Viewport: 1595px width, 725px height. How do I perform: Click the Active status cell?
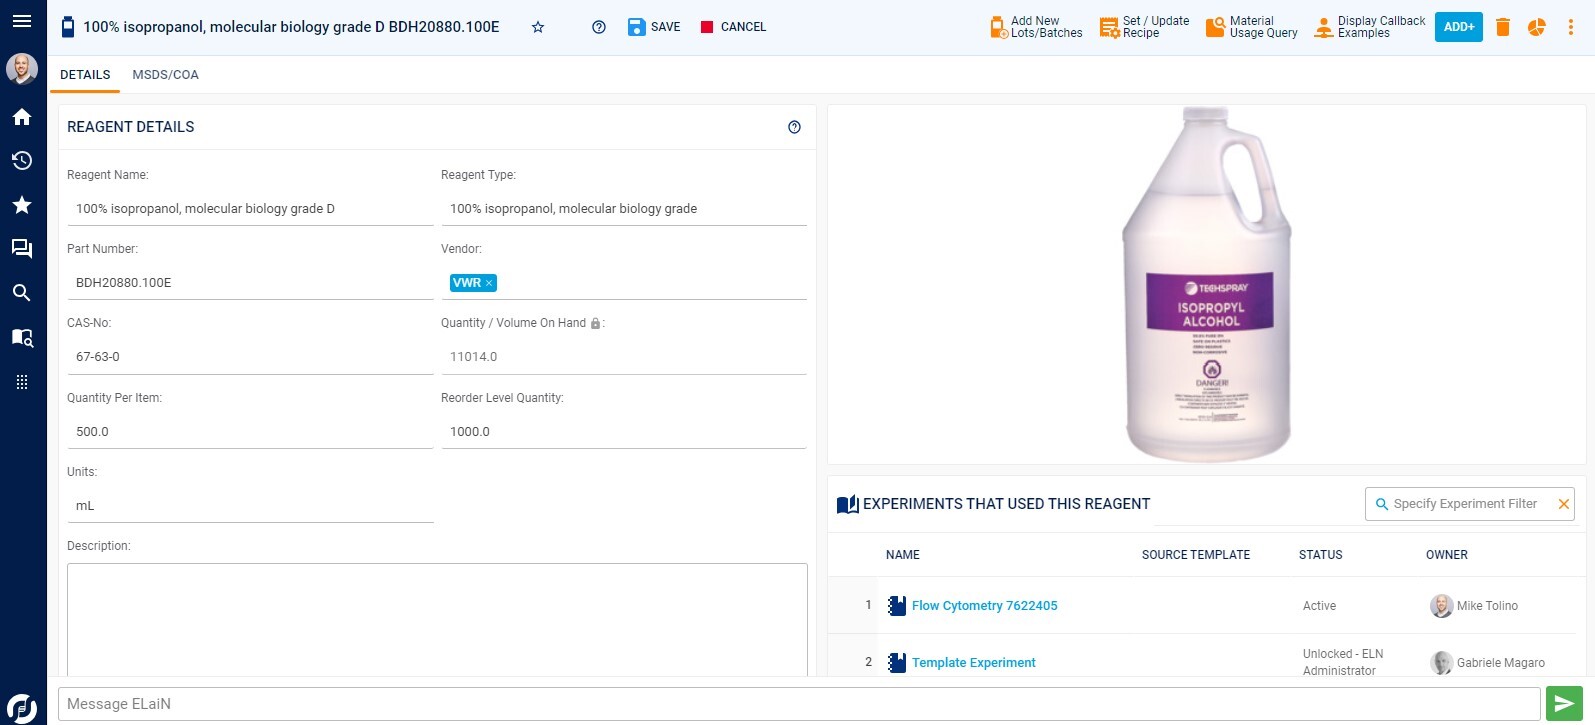1320,606
